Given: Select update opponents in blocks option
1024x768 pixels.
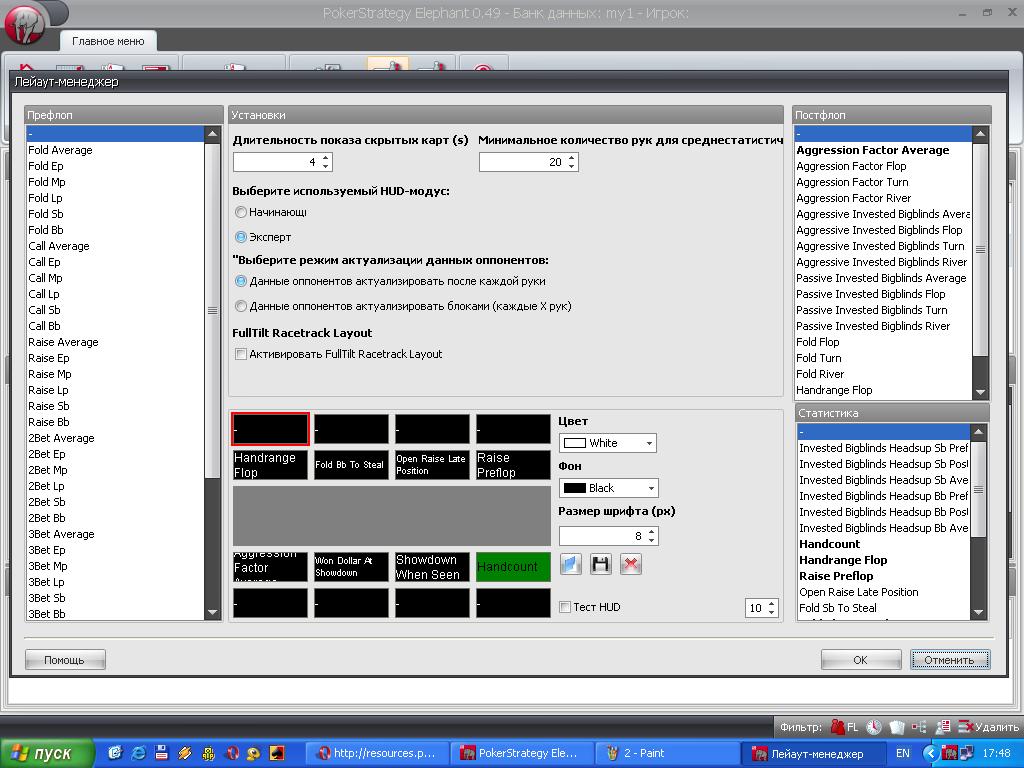Looking at the screenshot, I should tap(241, 306).
